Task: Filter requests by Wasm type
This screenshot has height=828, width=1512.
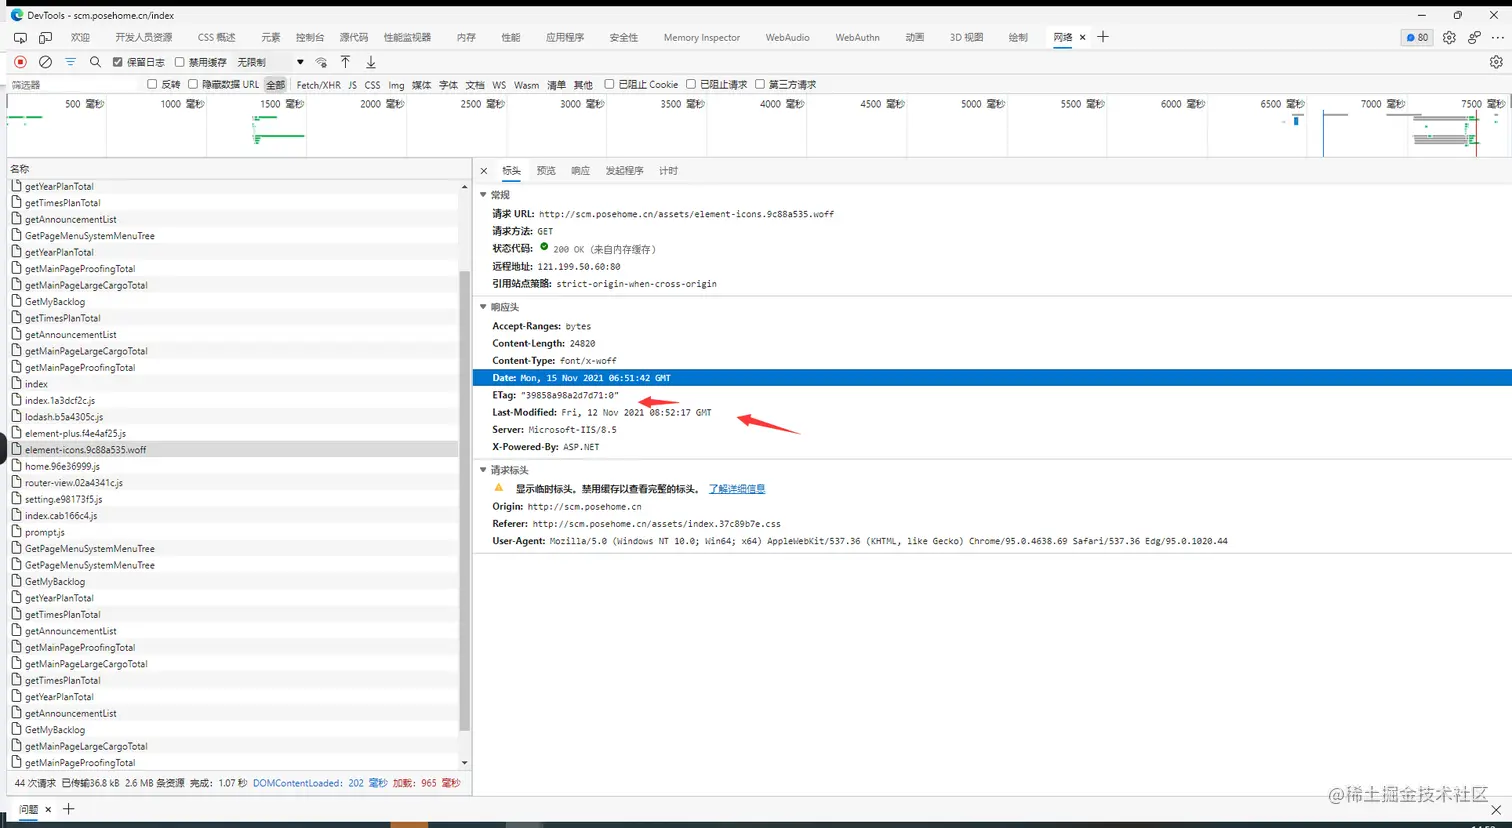Action: (x=526, y=85)
